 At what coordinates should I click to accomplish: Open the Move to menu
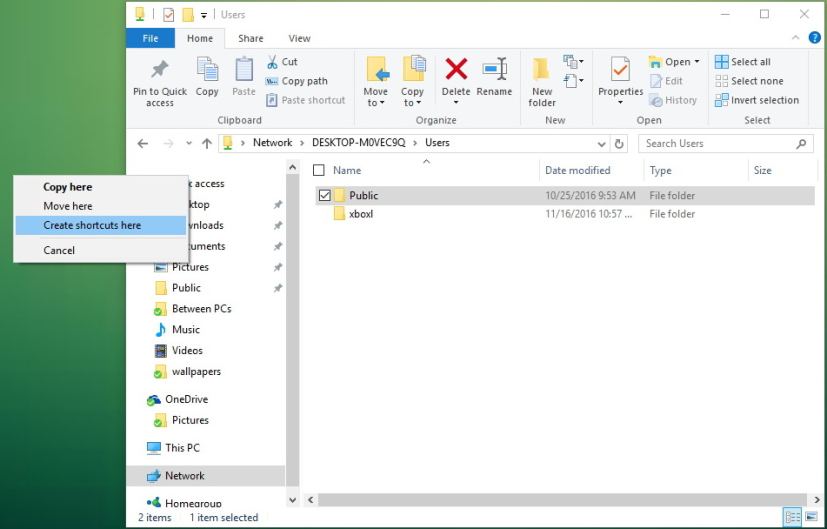tap(376, 81)
